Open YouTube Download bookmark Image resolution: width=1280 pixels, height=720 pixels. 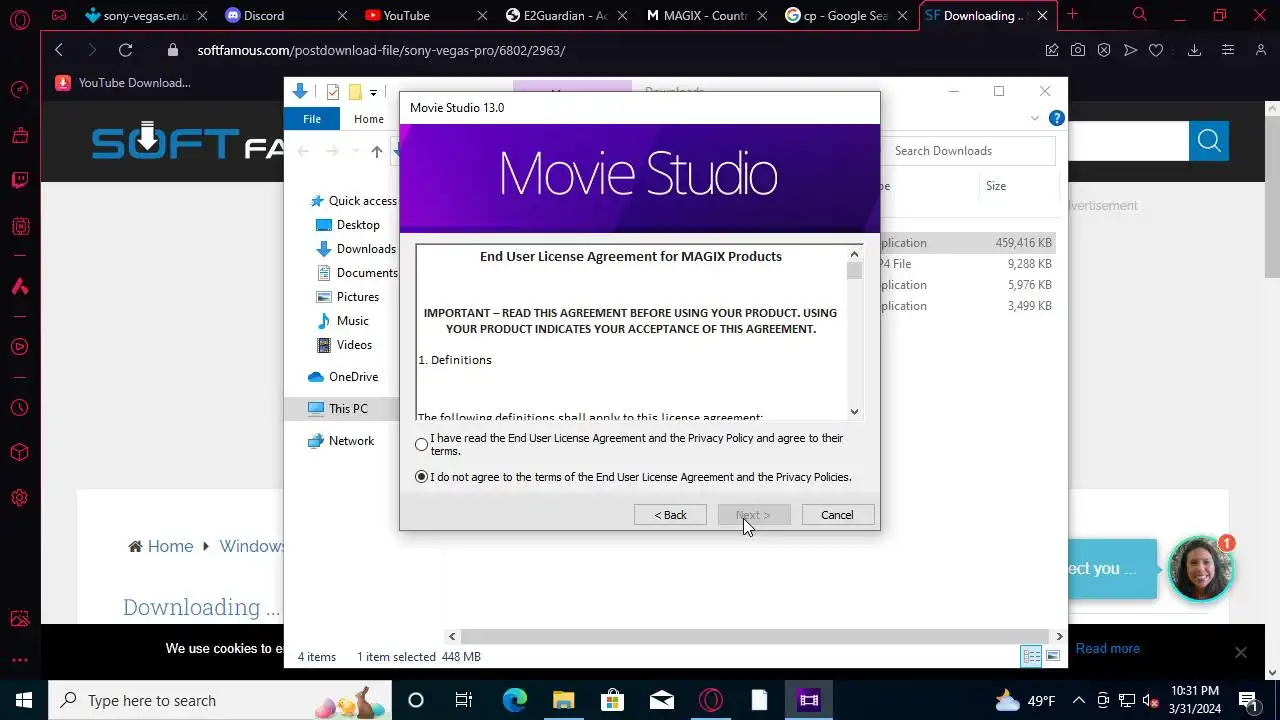coord(123,83)
